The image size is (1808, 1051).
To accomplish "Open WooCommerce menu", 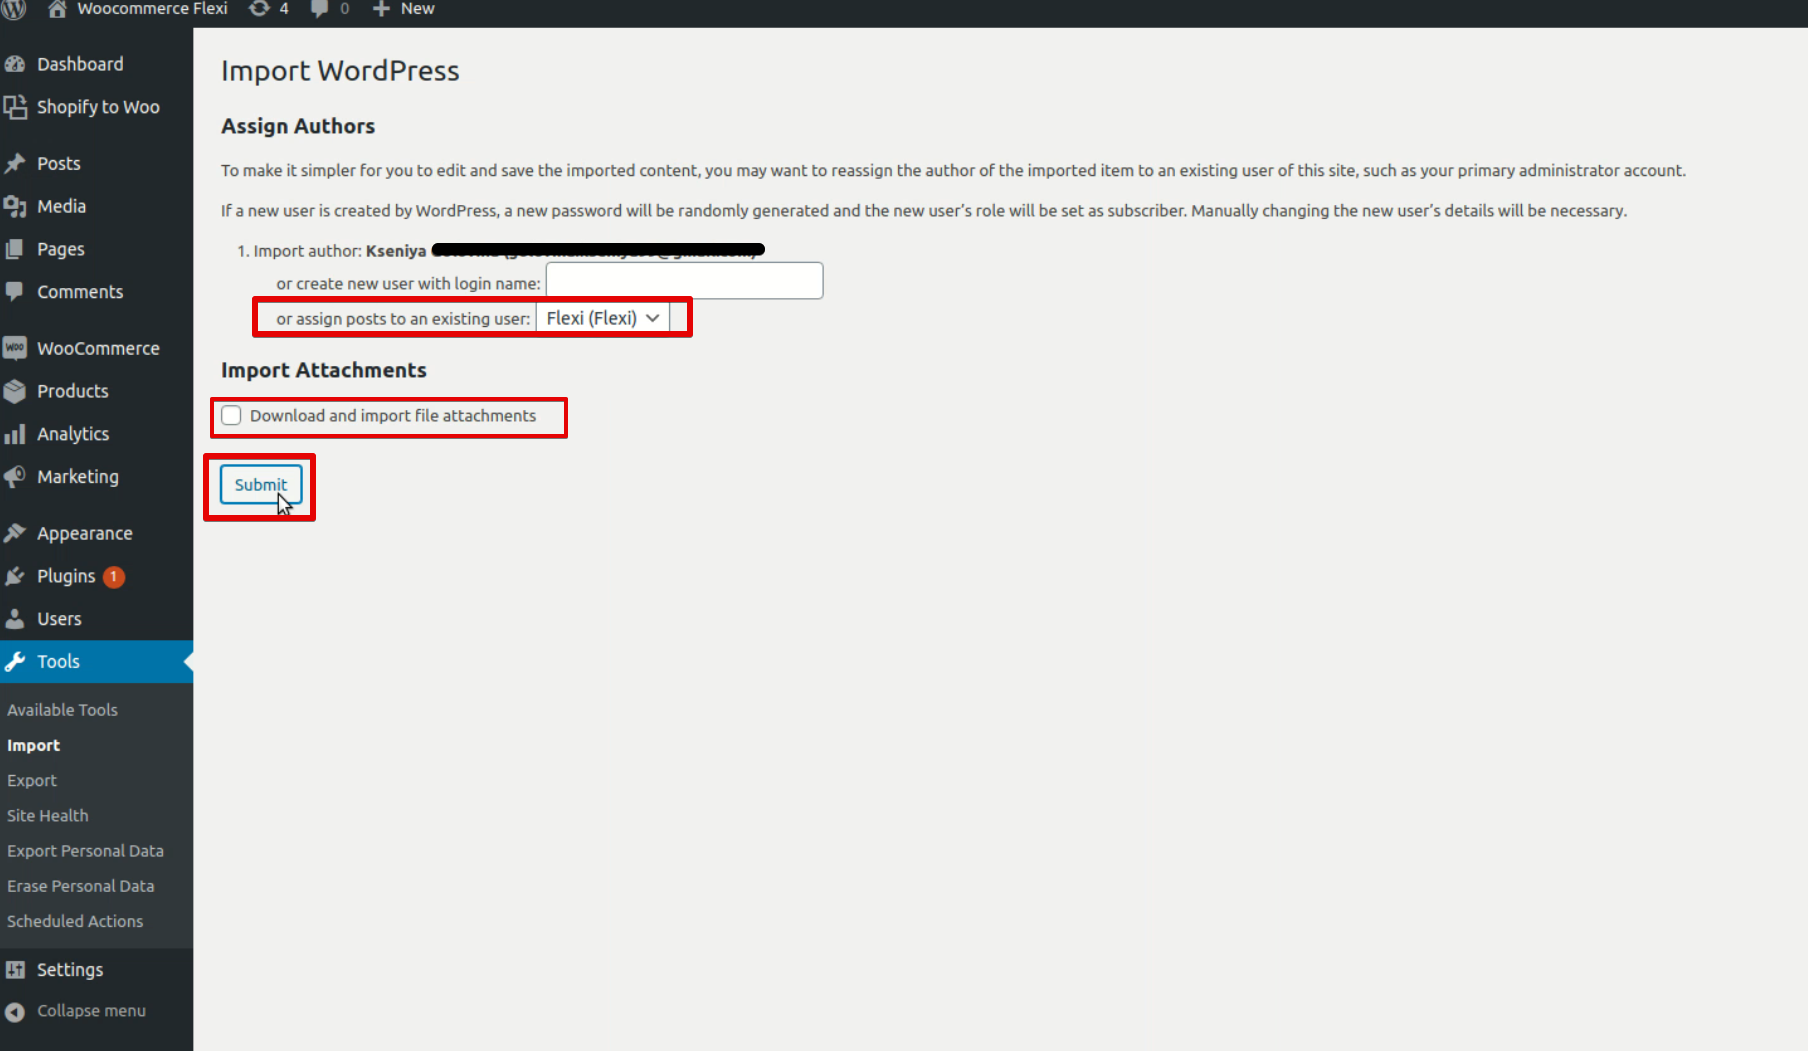I will tap(98, 348).
